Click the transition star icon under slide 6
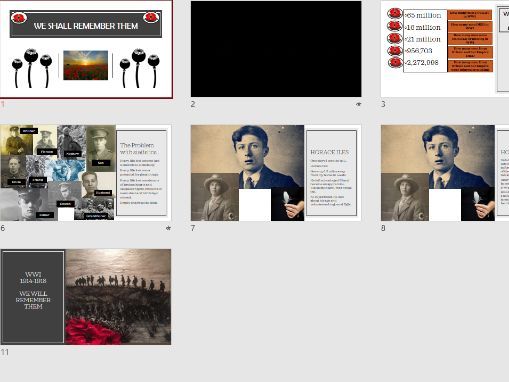 168,228
